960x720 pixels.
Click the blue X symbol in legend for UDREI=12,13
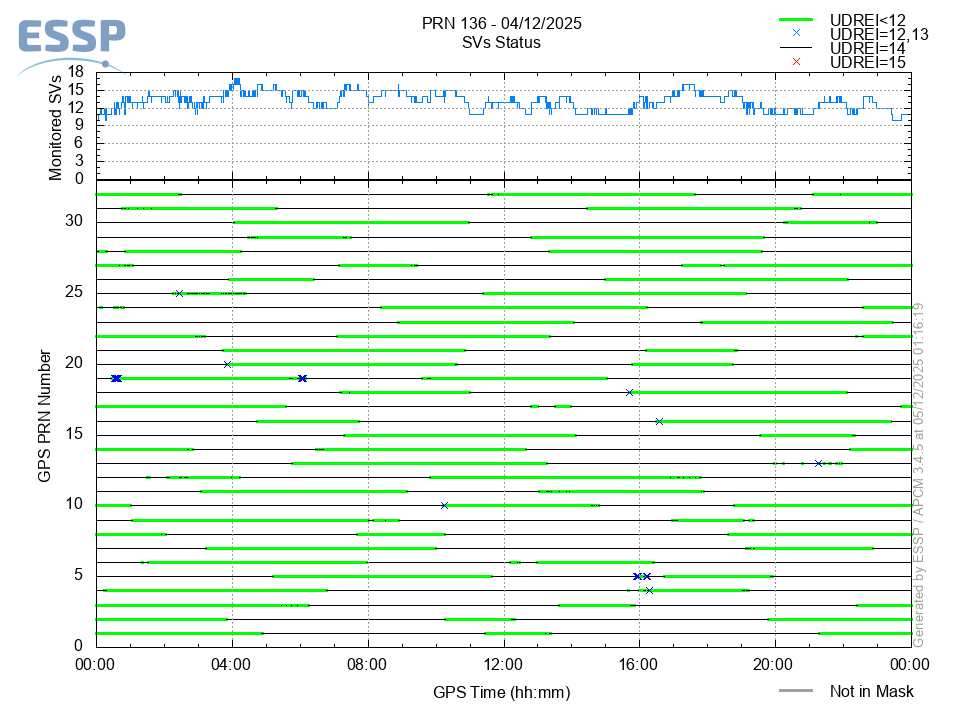(797, 33)
